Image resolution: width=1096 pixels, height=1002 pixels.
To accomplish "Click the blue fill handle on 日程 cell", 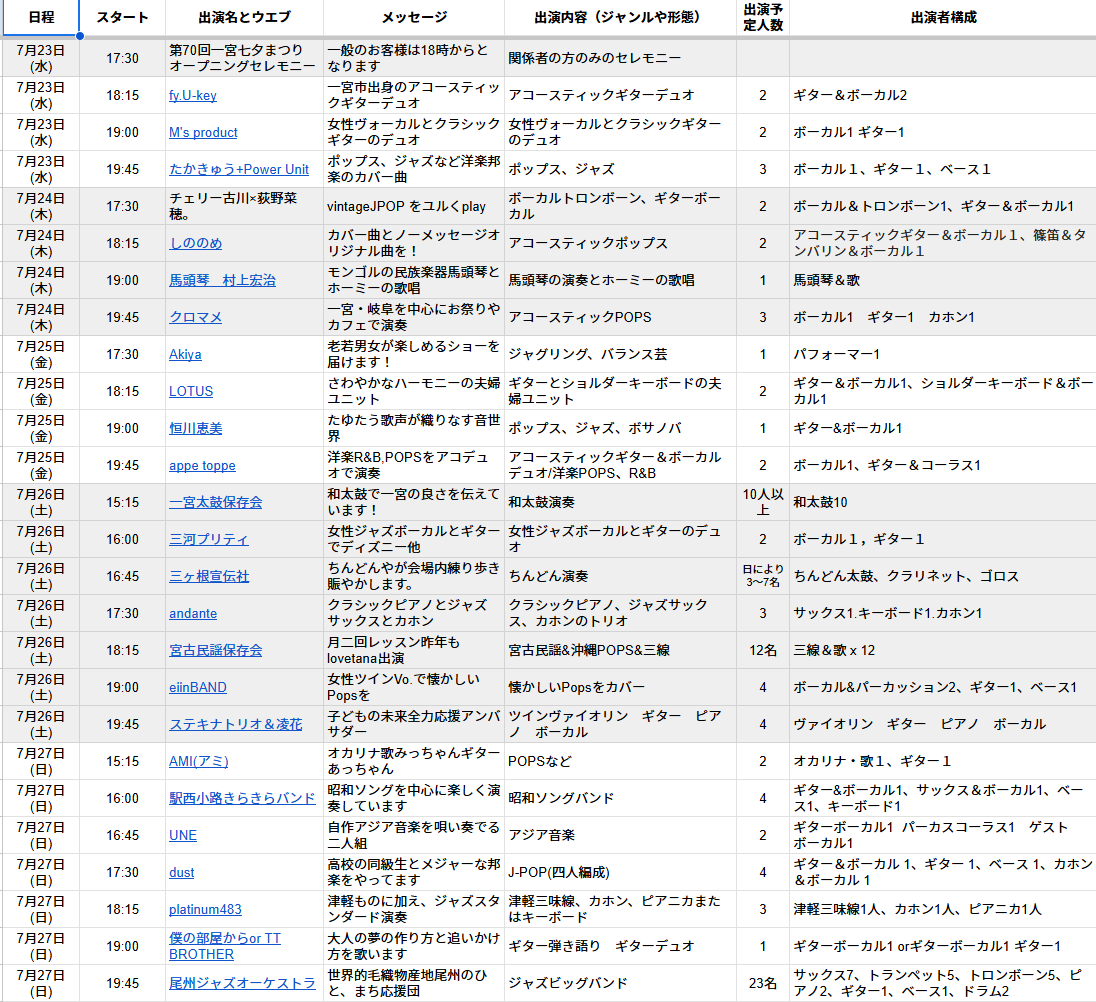I will (80, 36).
